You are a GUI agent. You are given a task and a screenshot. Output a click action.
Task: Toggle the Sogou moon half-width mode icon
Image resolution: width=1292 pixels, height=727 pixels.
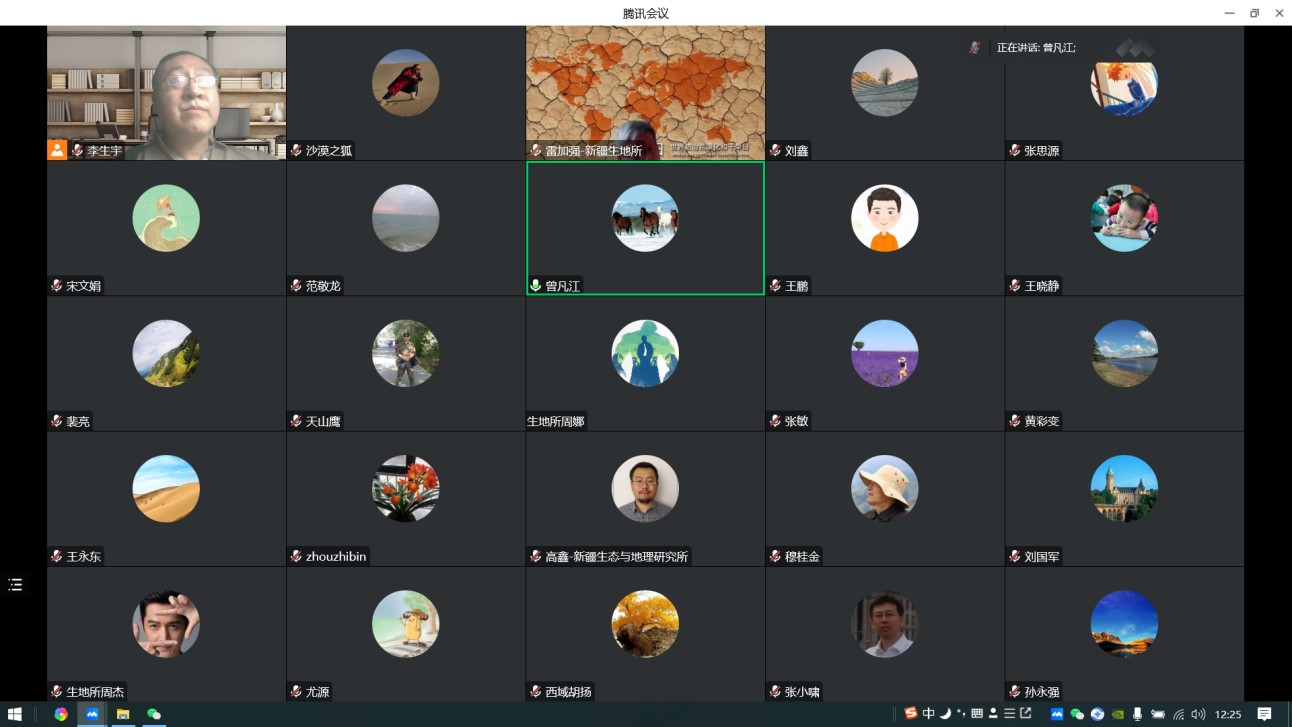(944, 714)
